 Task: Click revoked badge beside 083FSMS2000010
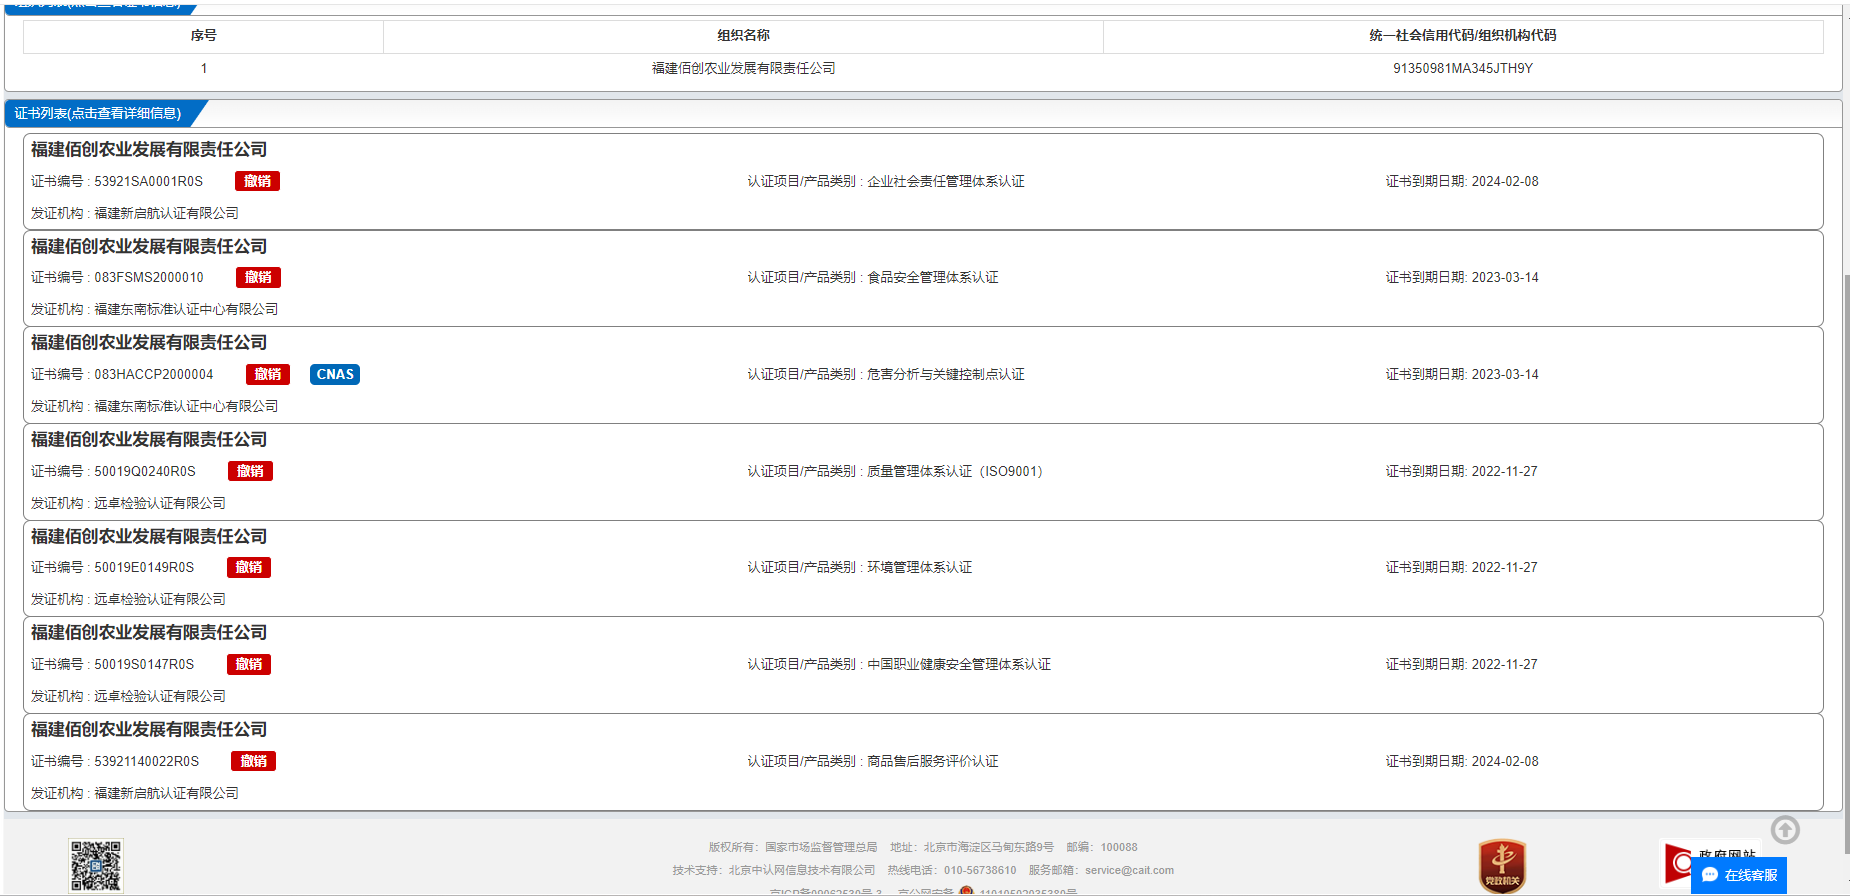pos(258,277)
